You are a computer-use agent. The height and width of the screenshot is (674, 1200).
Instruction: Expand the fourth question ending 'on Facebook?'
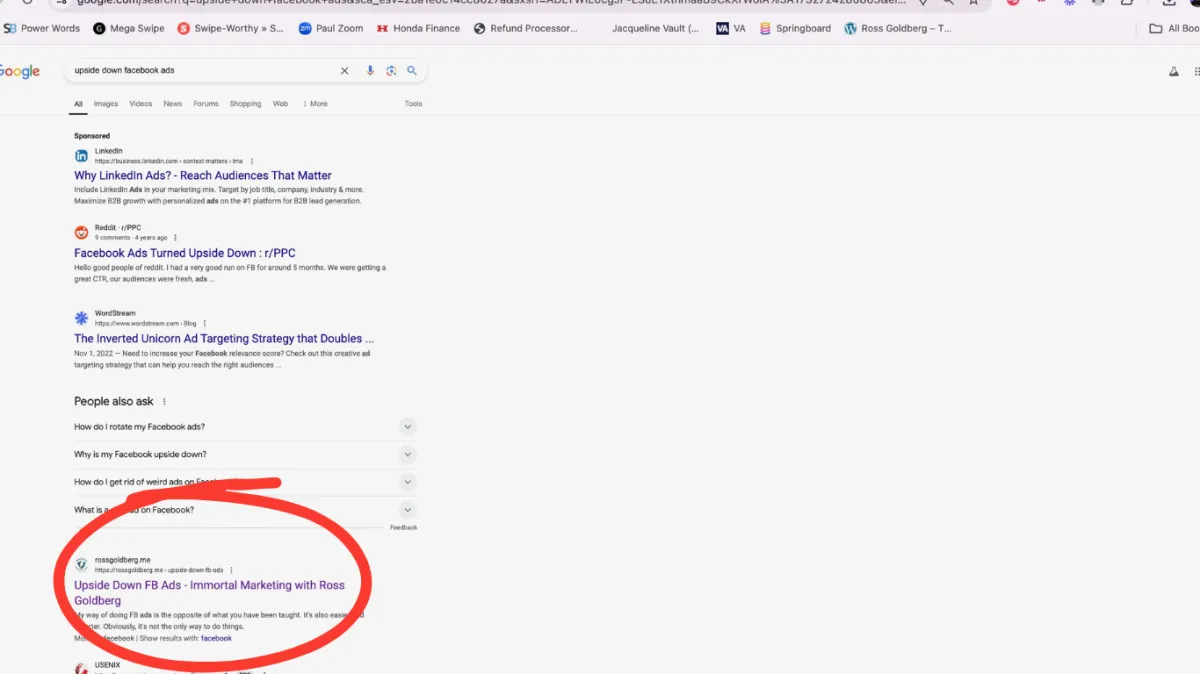click(245, 510)
